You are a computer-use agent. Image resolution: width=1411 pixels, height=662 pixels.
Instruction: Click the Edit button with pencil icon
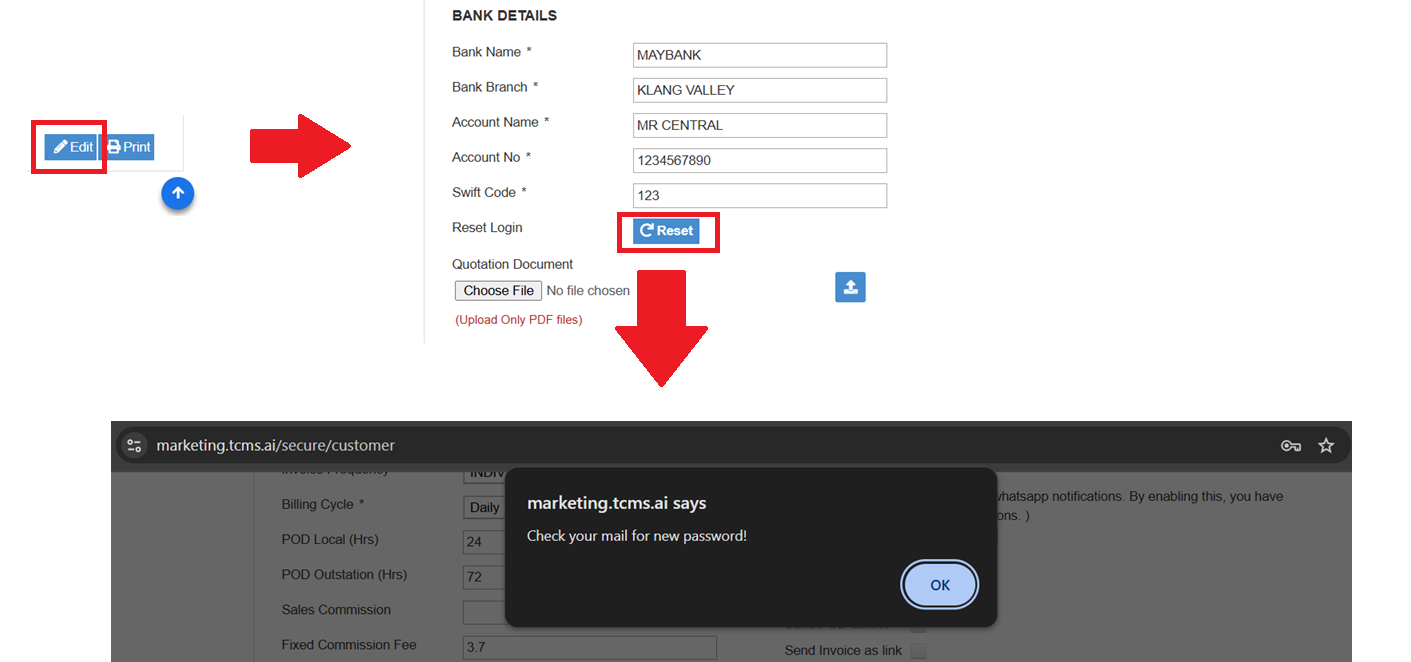pos(71,147)
